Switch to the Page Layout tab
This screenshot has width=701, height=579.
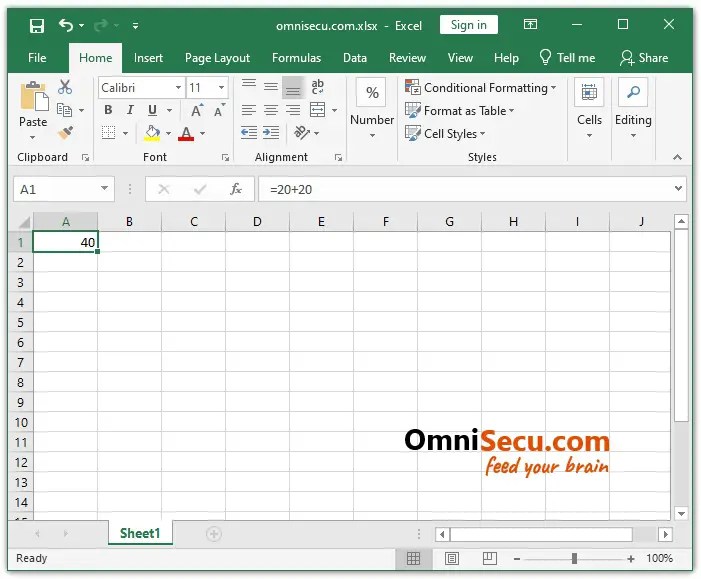click(217, 58)
